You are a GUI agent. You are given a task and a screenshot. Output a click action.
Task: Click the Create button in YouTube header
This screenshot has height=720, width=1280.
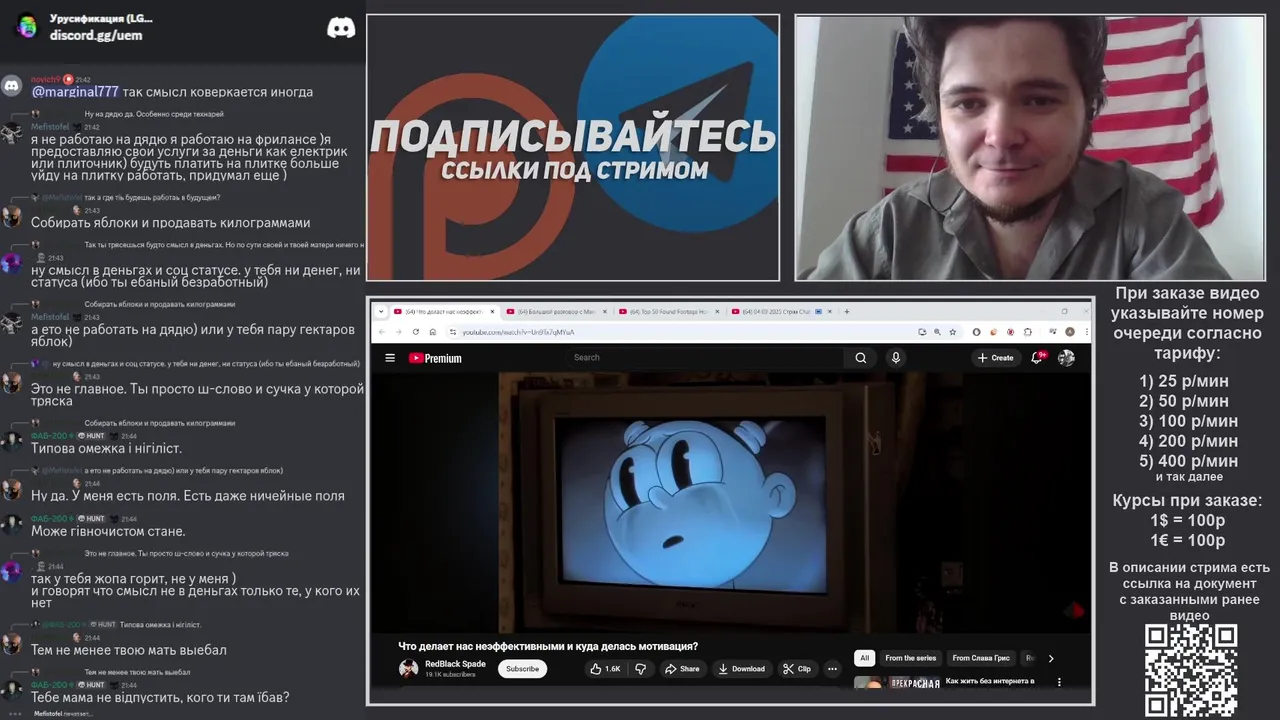click(x=996, y=358)
